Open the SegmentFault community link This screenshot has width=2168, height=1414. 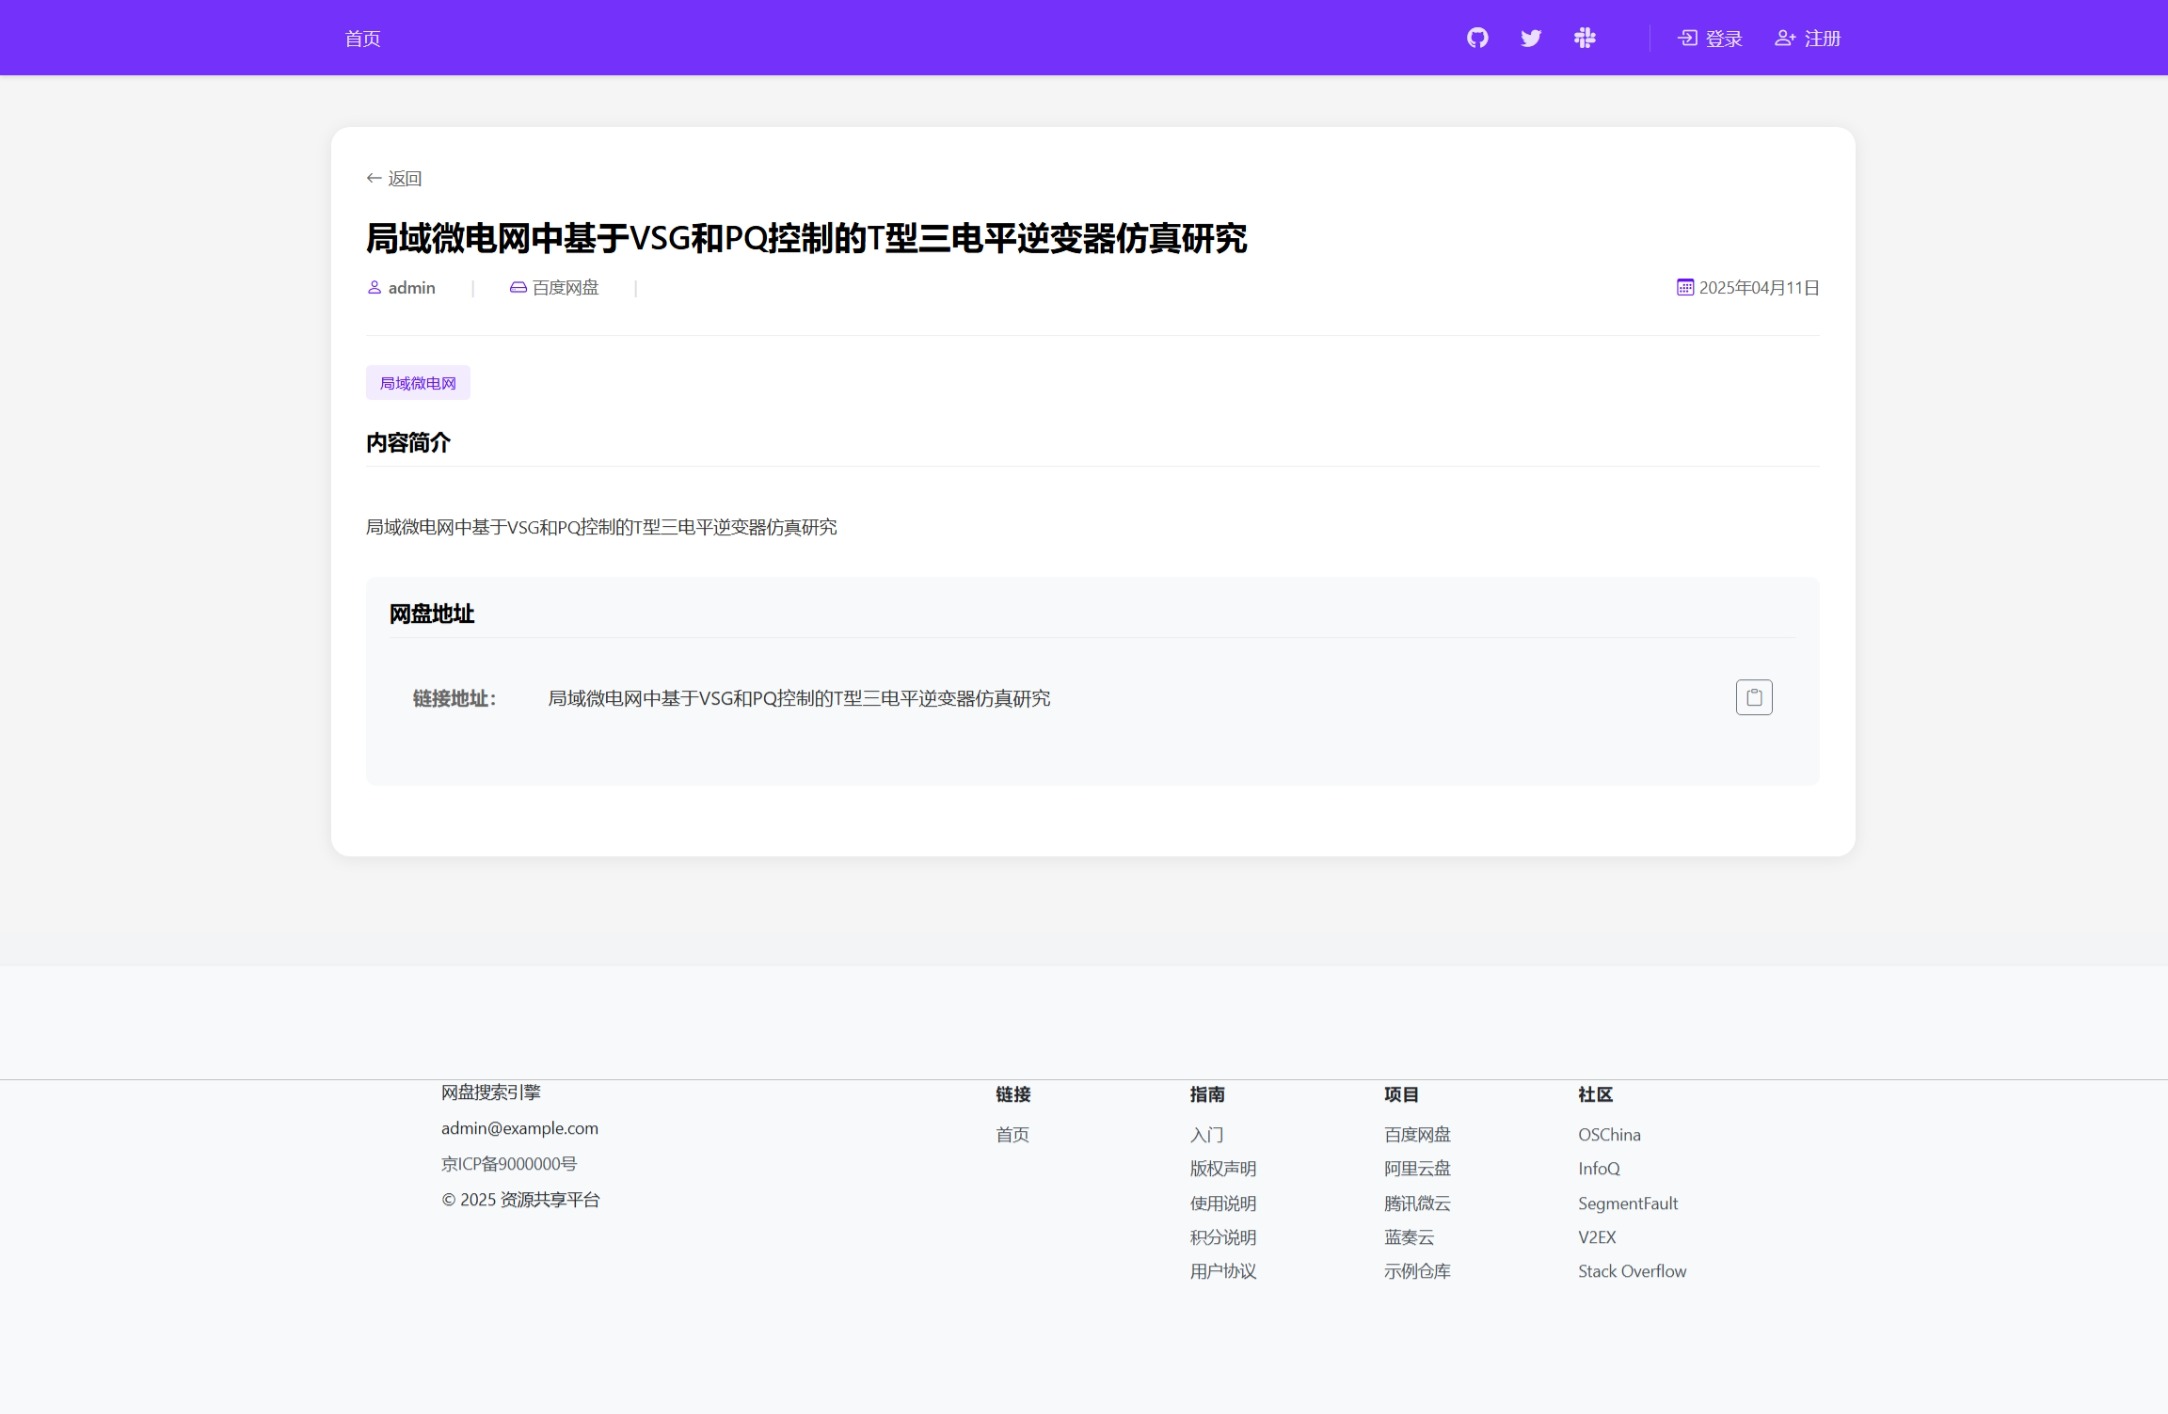(1628, 1203)
